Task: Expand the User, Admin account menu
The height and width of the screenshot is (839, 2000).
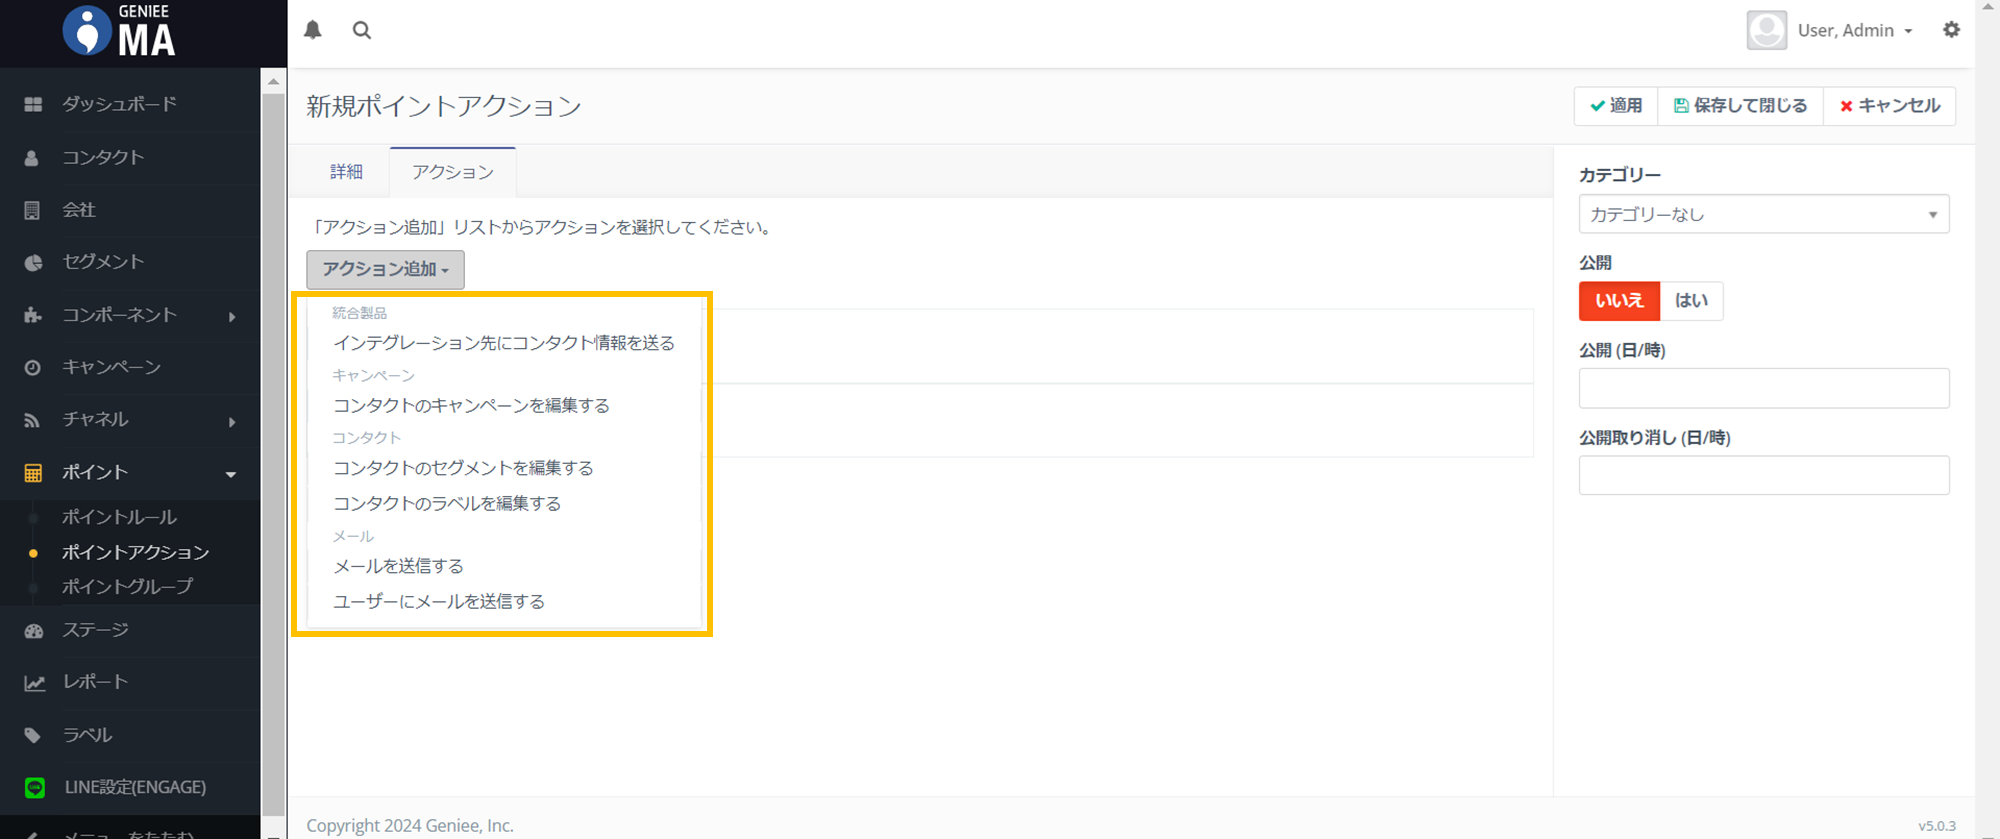Action: pyautogui.click(x=1854, y=31)
